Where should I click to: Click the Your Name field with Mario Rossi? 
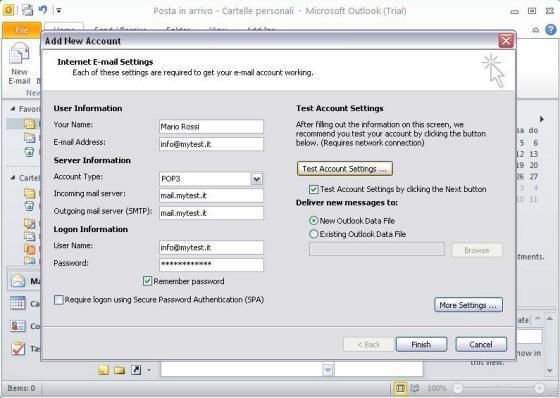211,126
